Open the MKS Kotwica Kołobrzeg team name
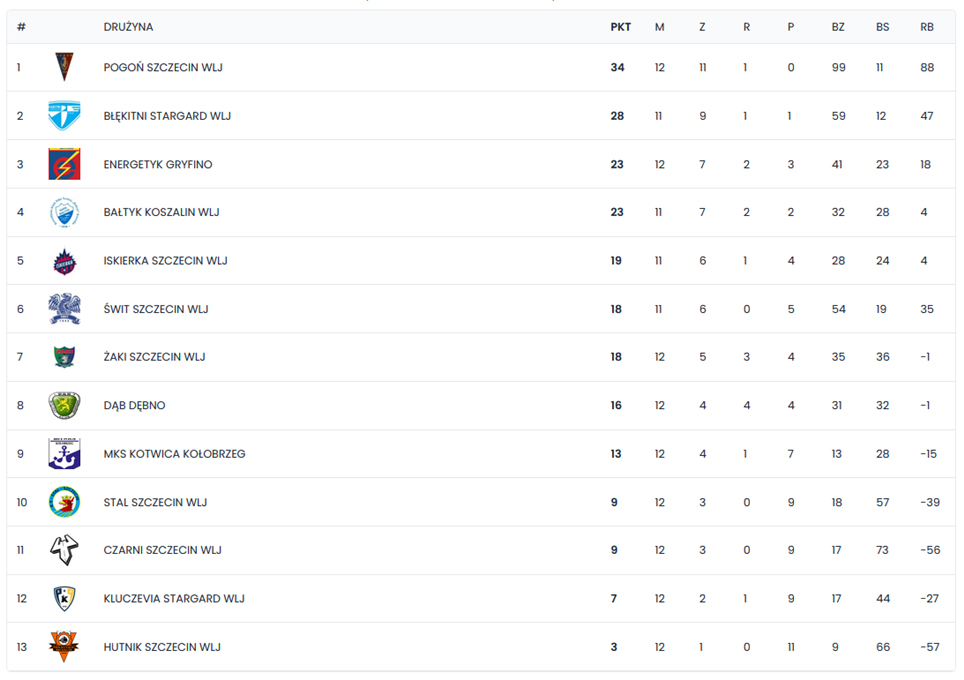 click(x=175, y=454)
